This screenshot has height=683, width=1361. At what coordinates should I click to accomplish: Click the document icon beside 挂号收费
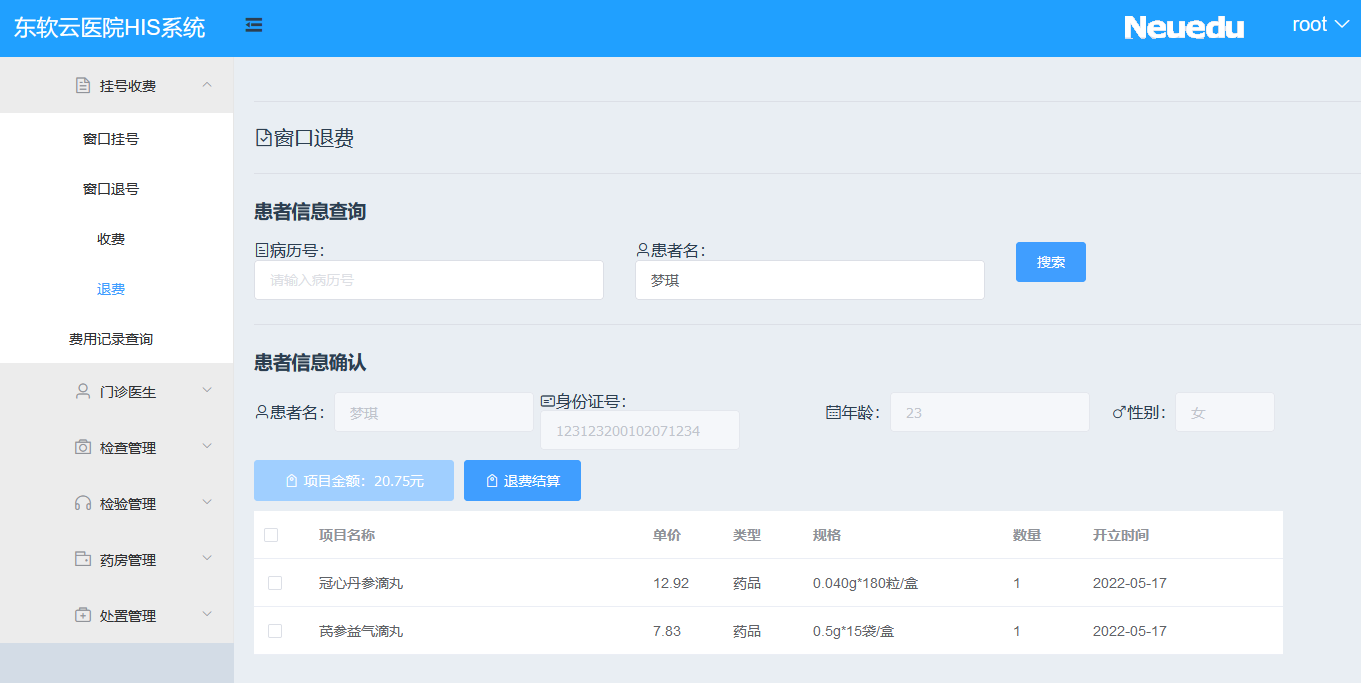point(83,85)
